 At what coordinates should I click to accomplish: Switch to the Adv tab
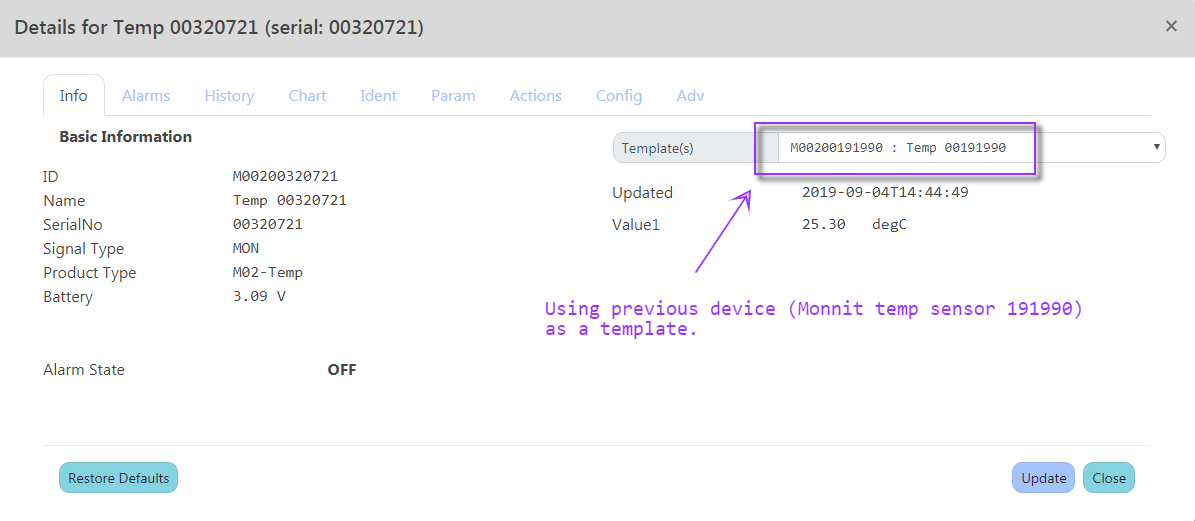tap(690, 96)
